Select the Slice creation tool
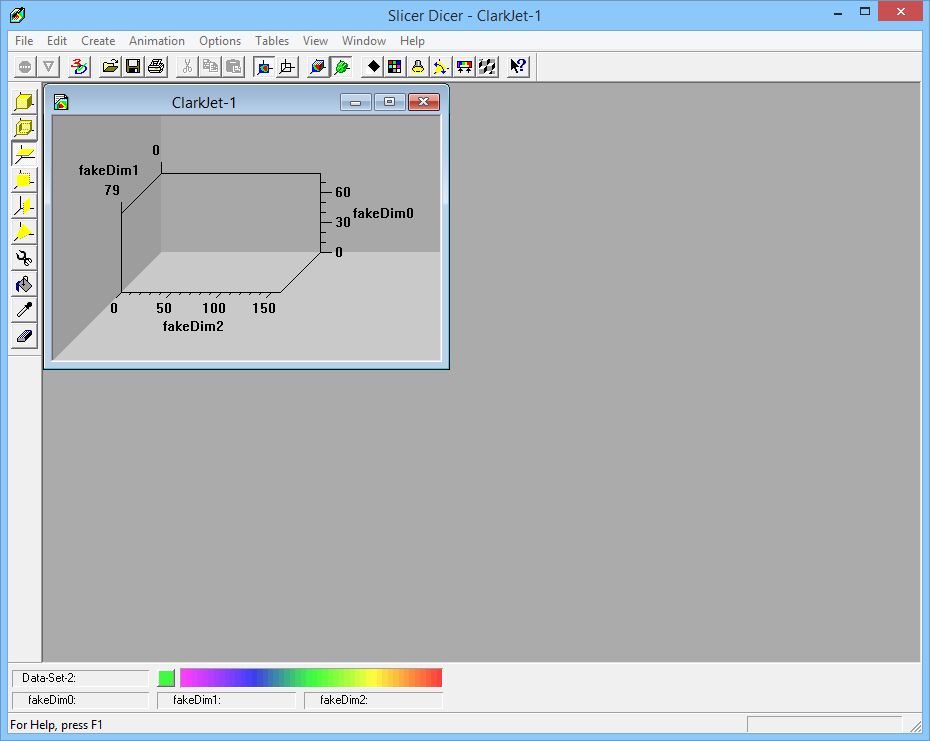 23,153
